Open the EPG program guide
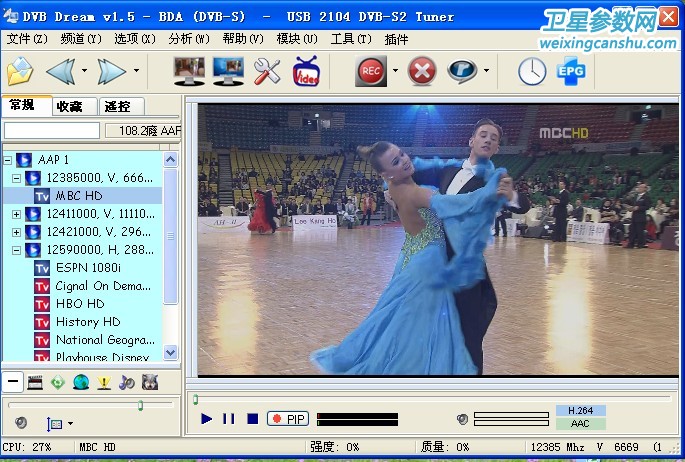This screenshot has height=462, width=685. pyautogui.click(x=572, y=71)
